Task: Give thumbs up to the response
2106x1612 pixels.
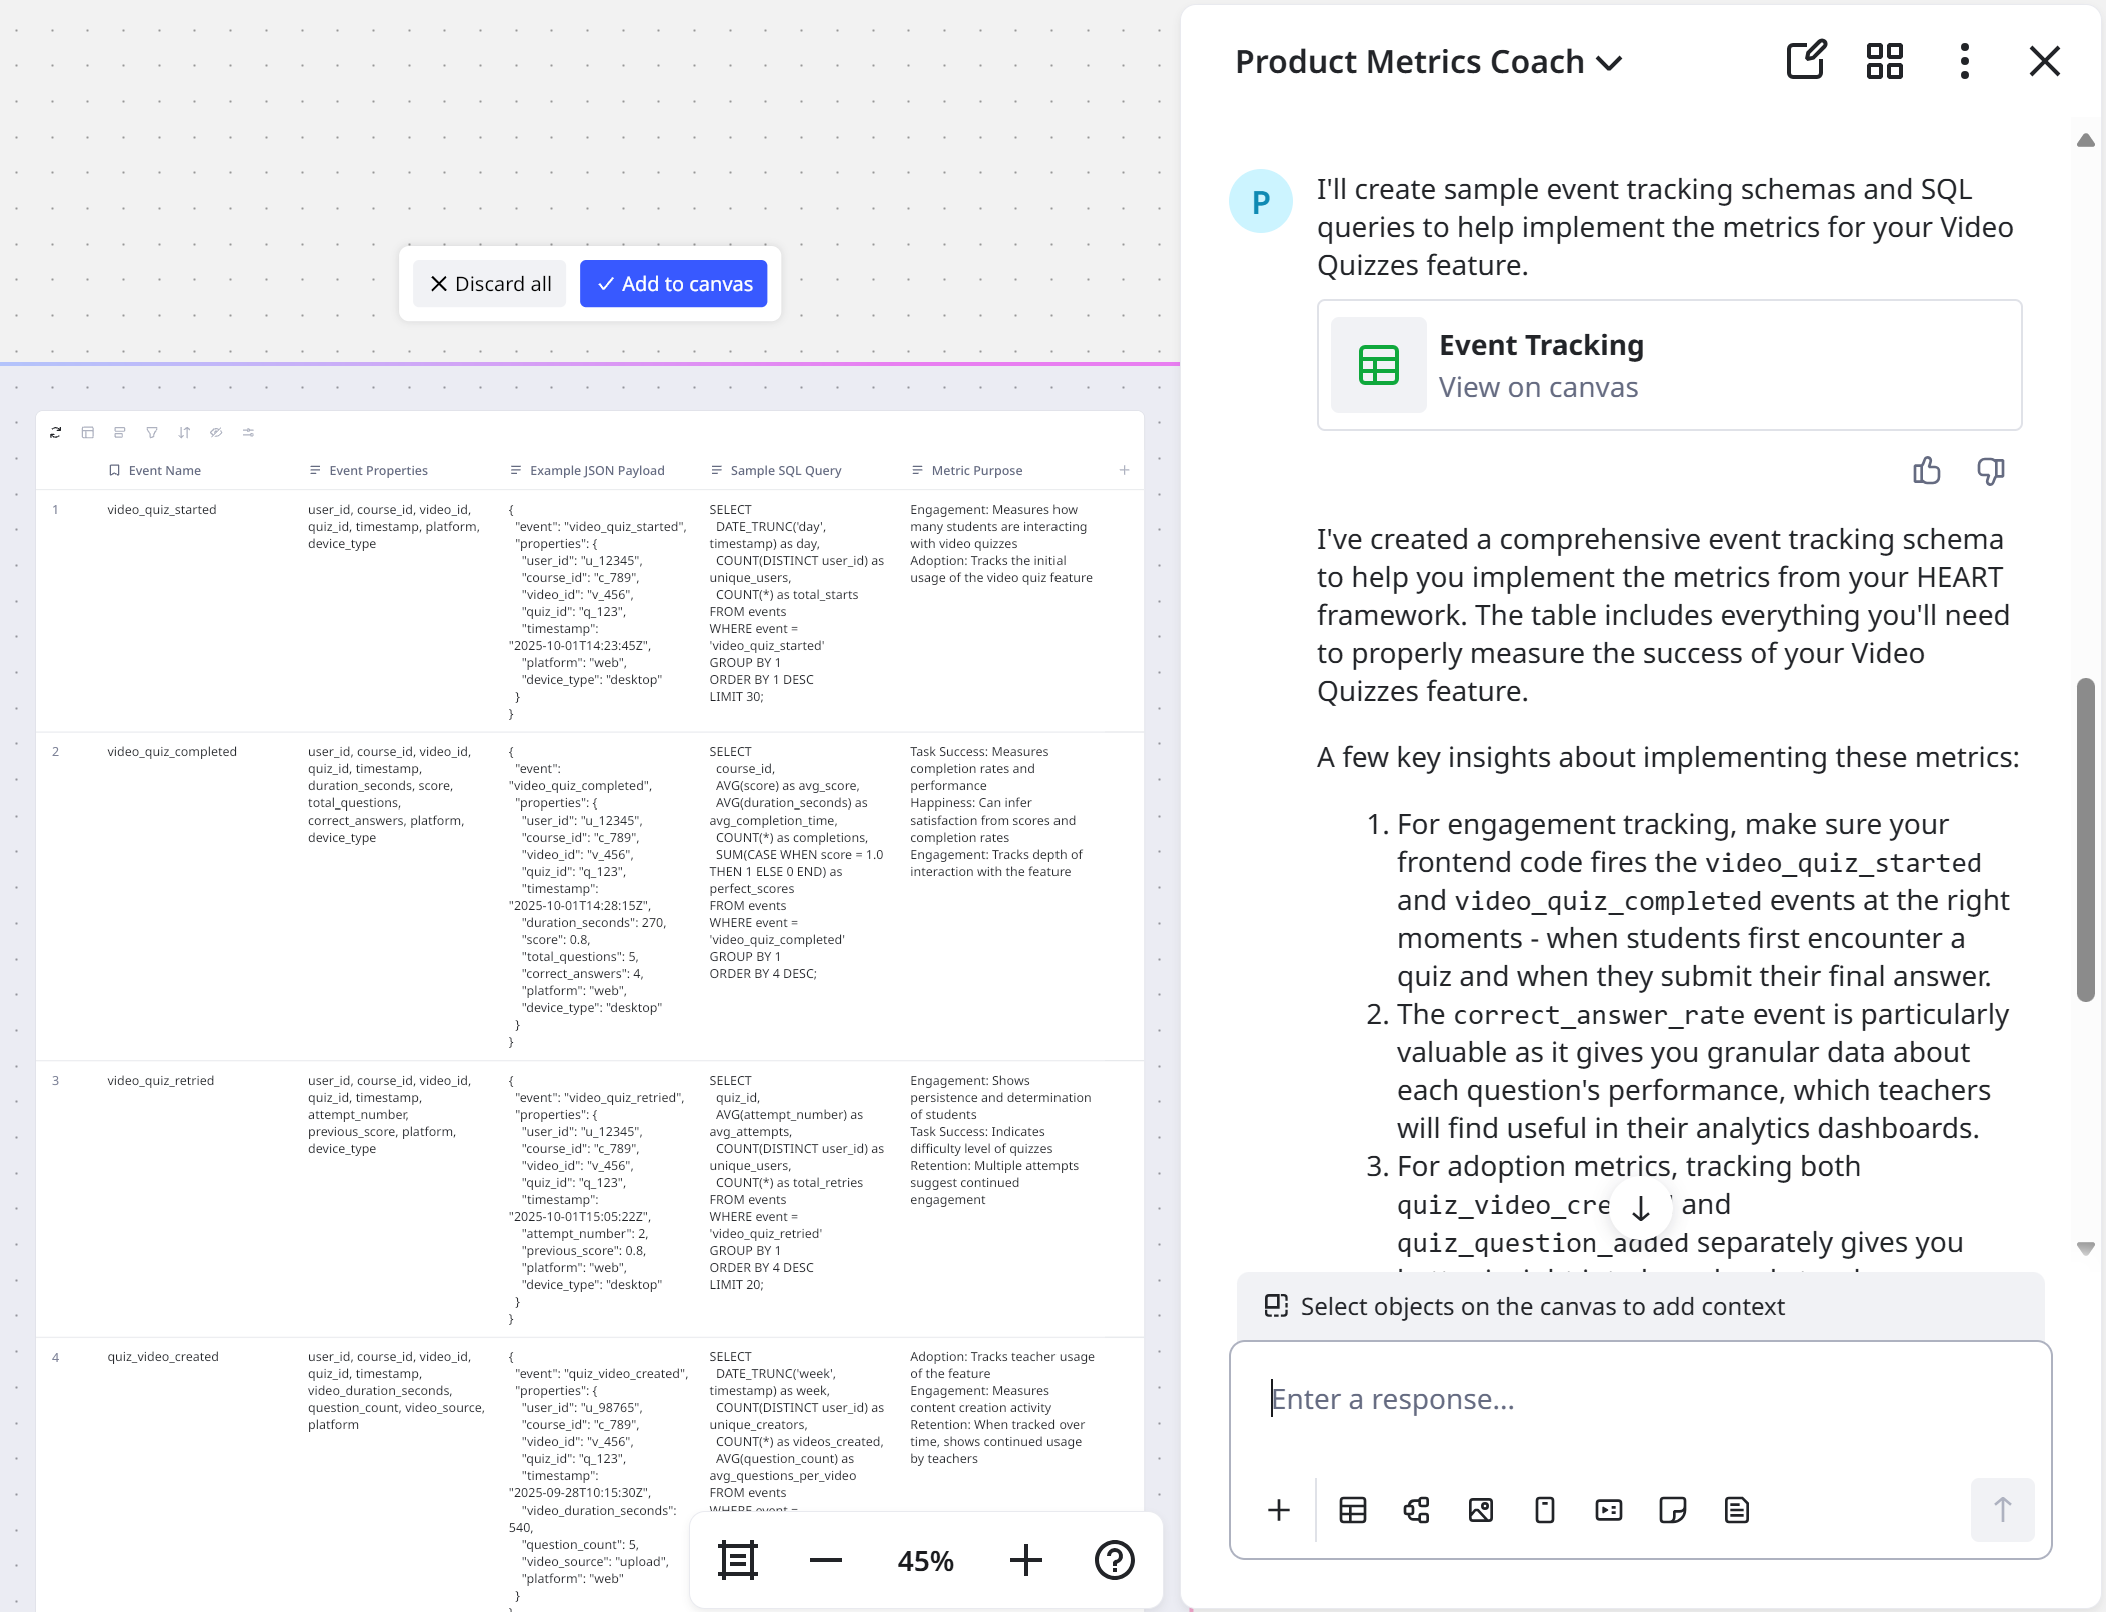Action: click(x=1926, y=470)
